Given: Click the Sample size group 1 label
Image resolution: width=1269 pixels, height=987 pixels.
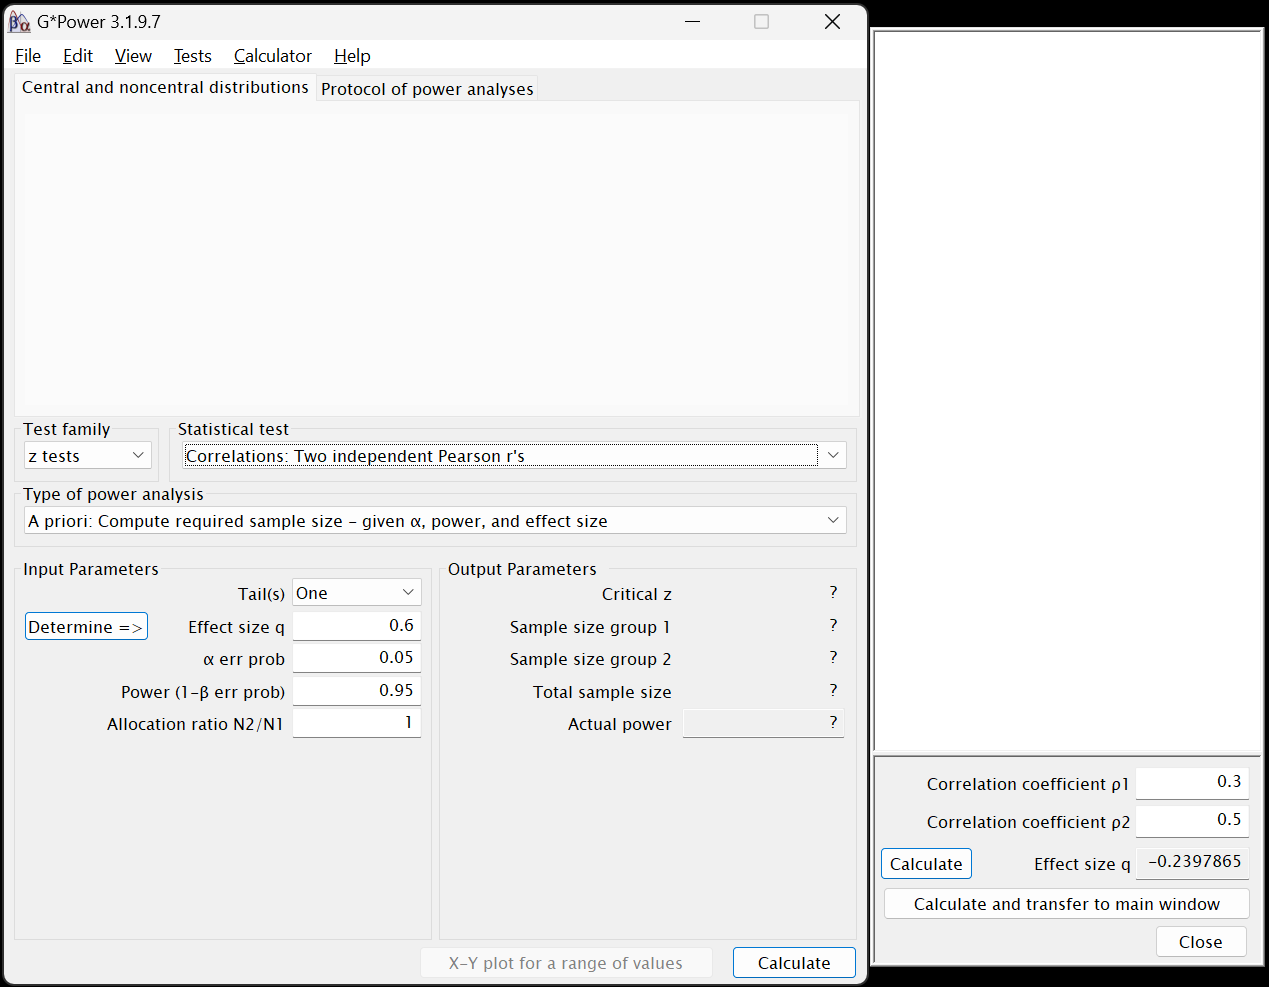Looking at the screenshot, I should (590, 627).
